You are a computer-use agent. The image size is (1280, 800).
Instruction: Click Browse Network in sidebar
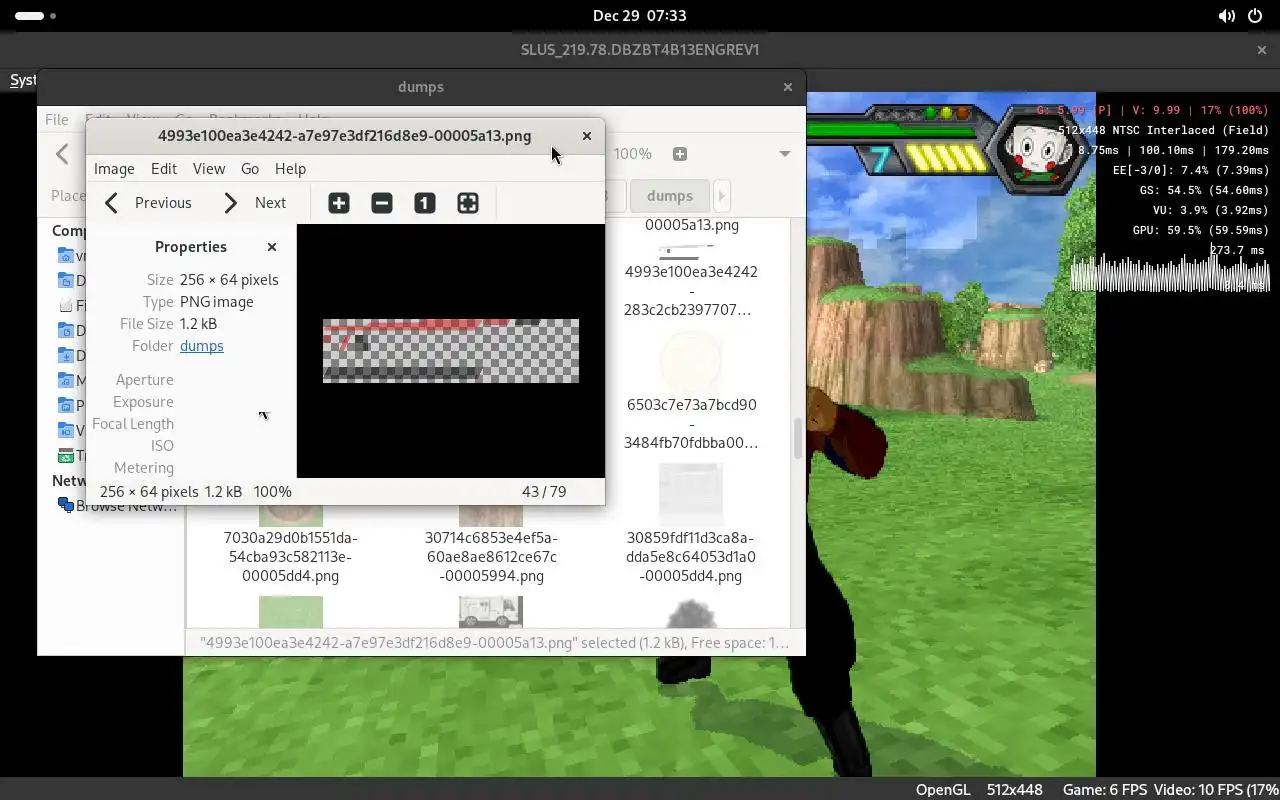[x=118, y=506]
